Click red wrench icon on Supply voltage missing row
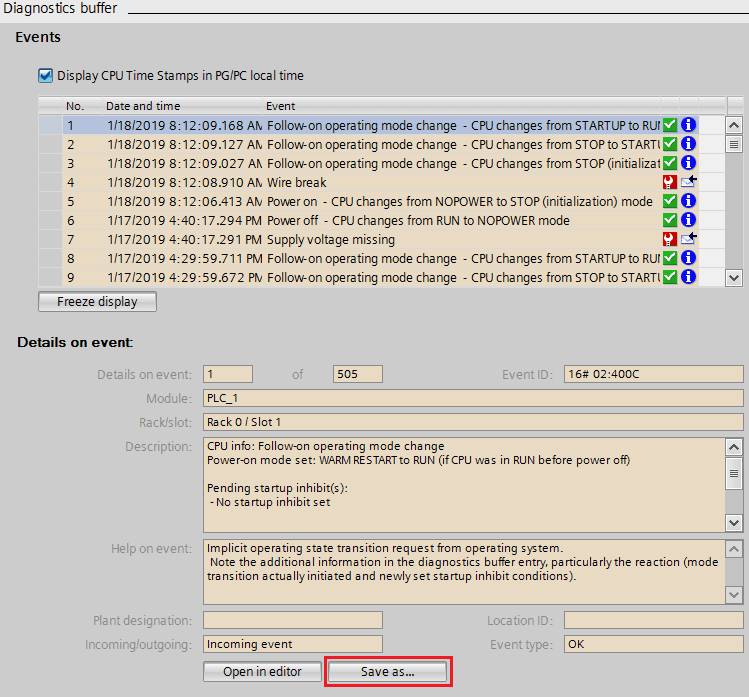 pyautogui.click(x=670, y=239)
